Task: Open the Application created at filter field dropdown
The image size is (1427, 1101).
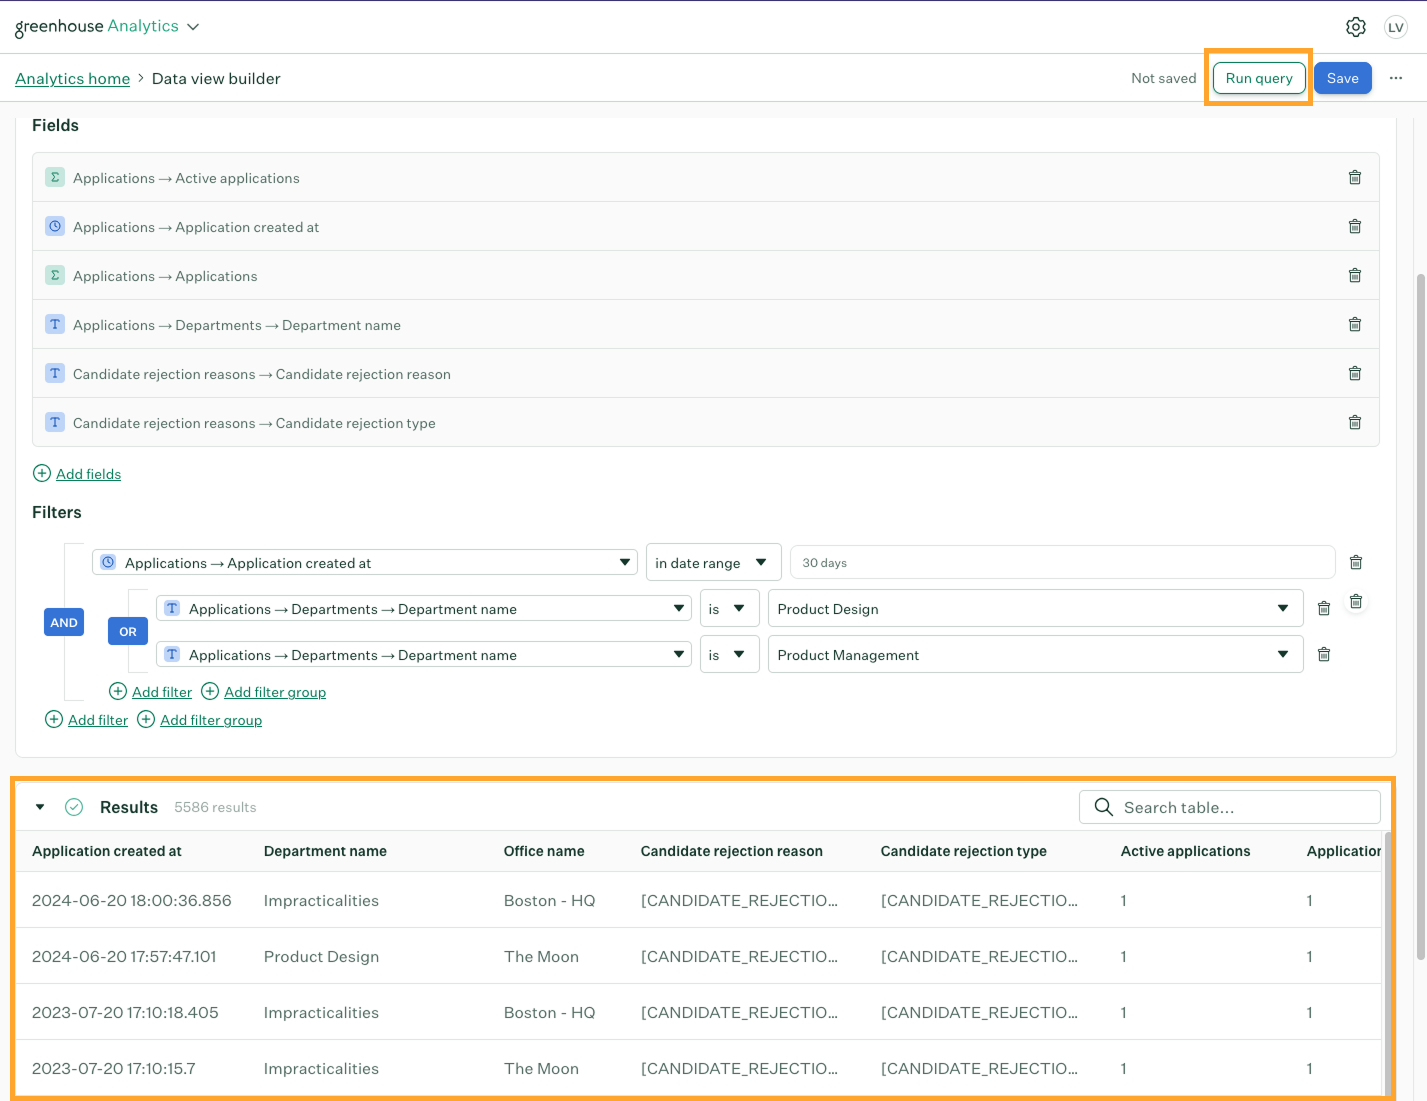Action: [x=365, y=562]
